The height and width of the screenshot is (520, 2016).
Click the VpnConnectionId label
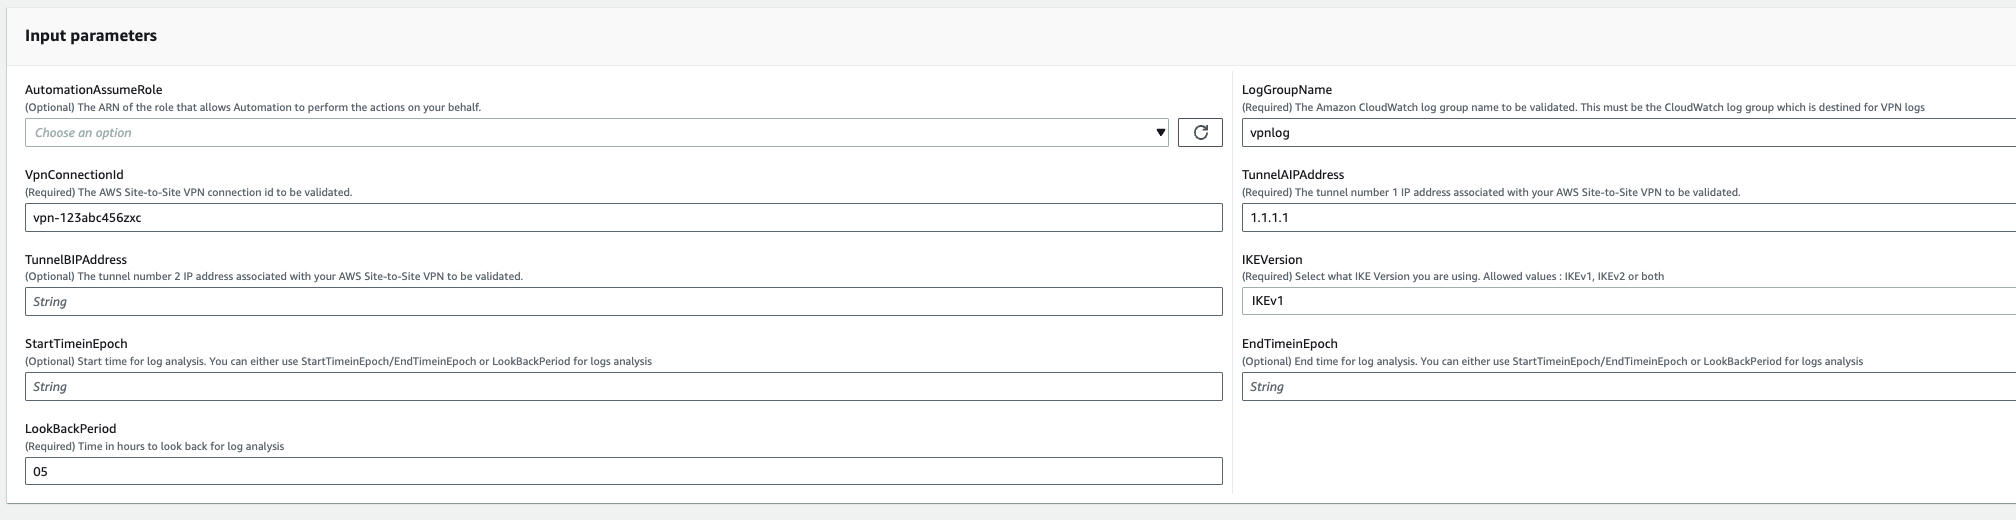(x=74, y=175)
